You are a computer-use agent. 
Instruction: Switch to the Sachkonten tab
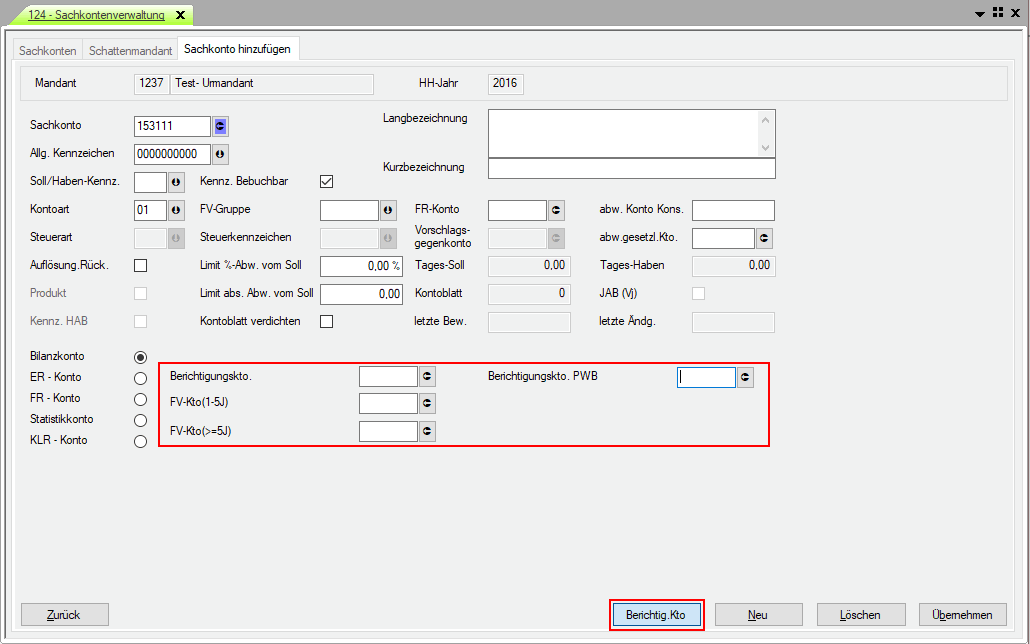coord(48,50)
